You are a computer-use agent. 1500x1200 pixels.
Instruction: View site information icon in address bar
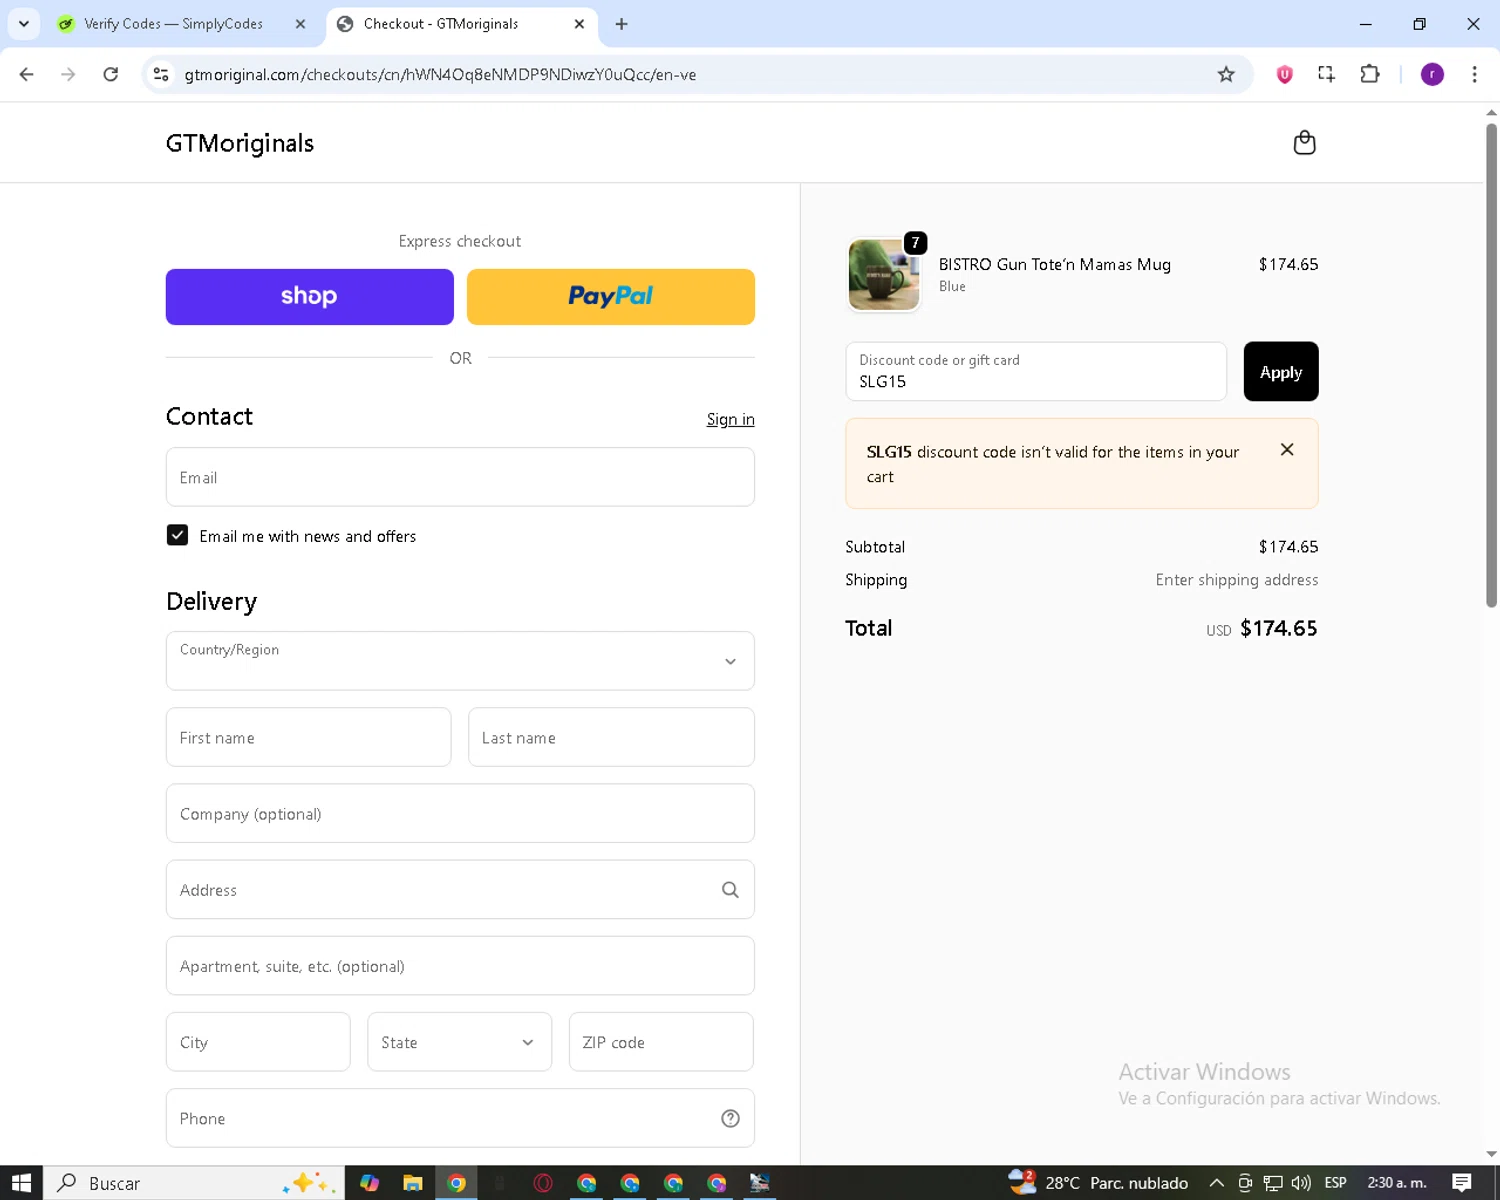160,74
